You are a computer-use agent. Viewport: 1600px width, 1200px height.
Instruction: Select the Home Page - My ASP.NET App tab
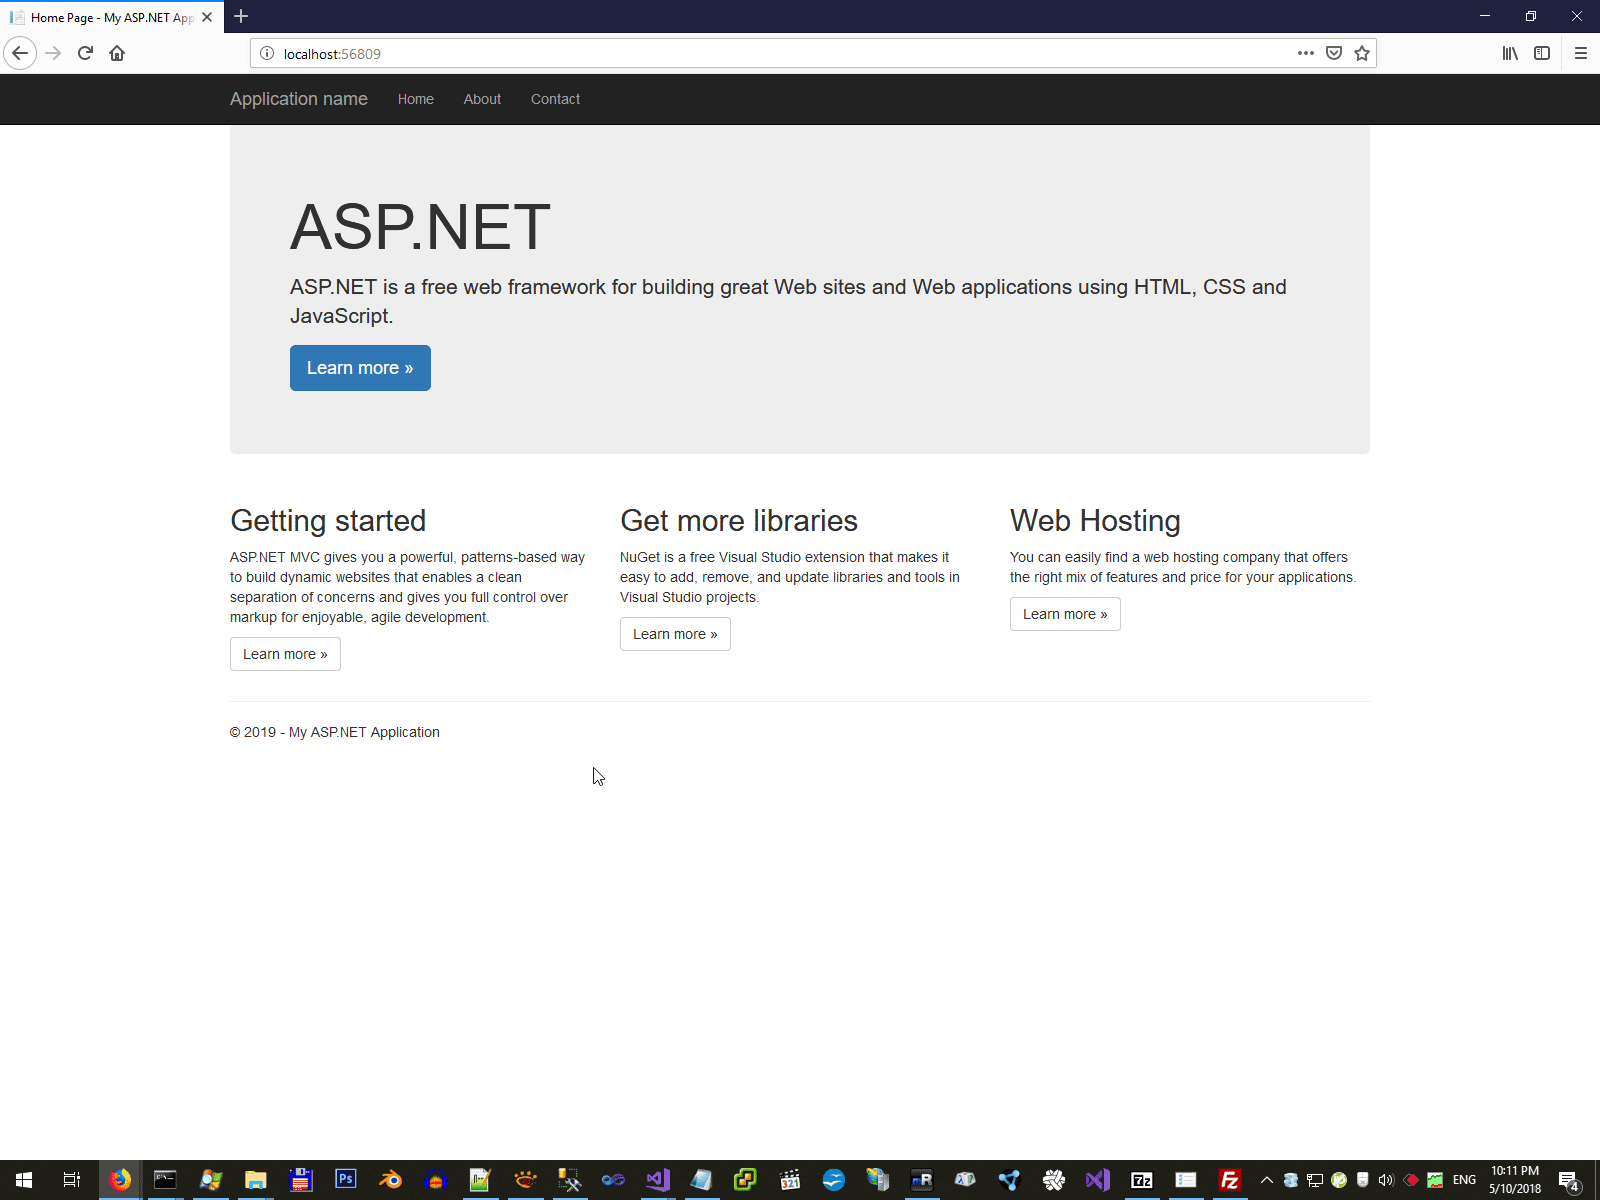110,17
